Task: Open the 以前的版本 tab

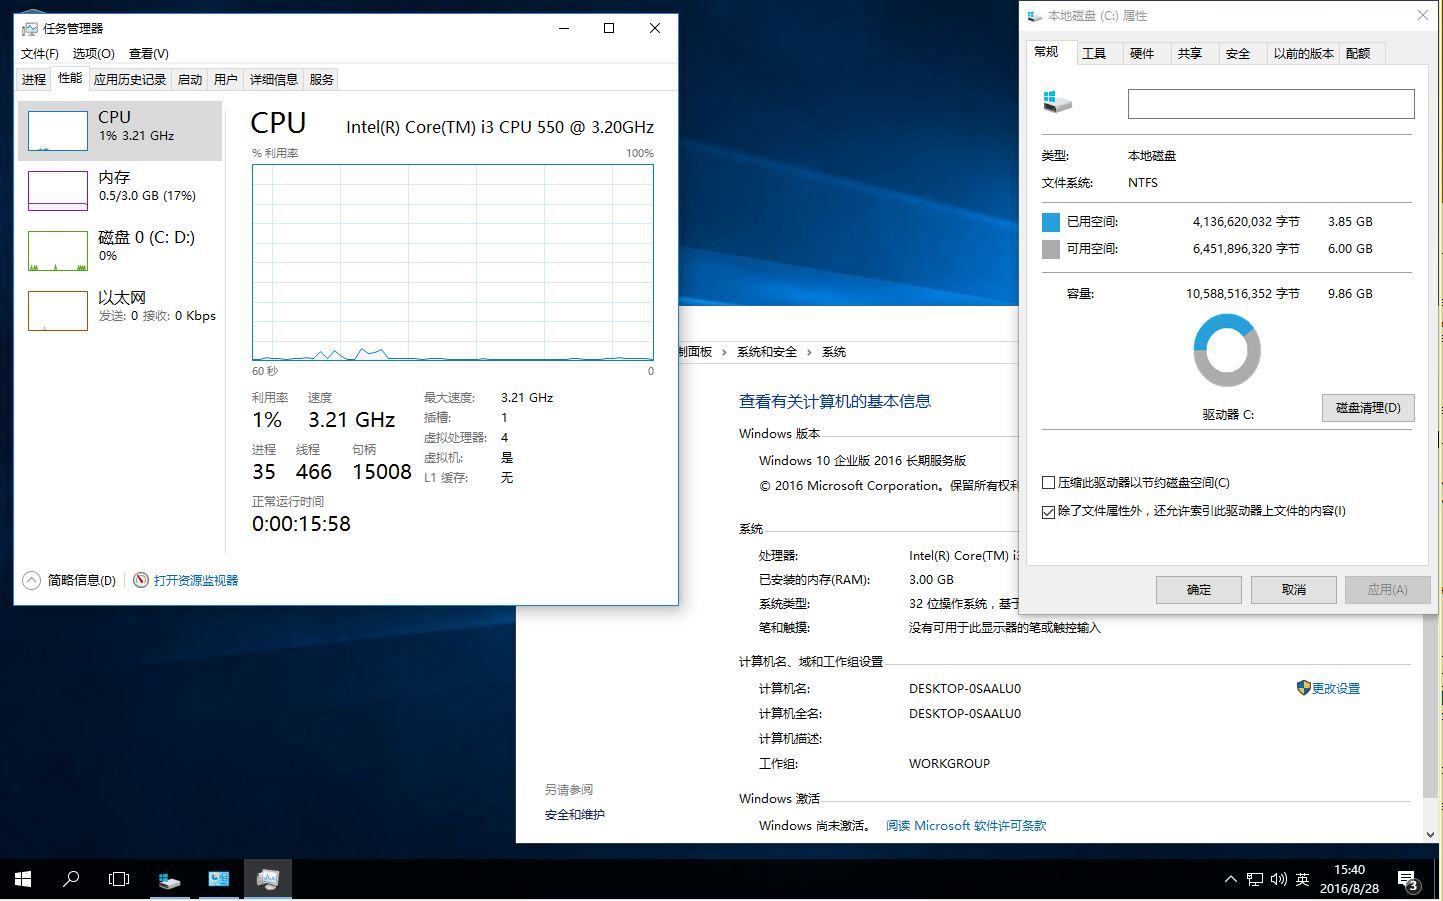Action: pos(1303,54)
